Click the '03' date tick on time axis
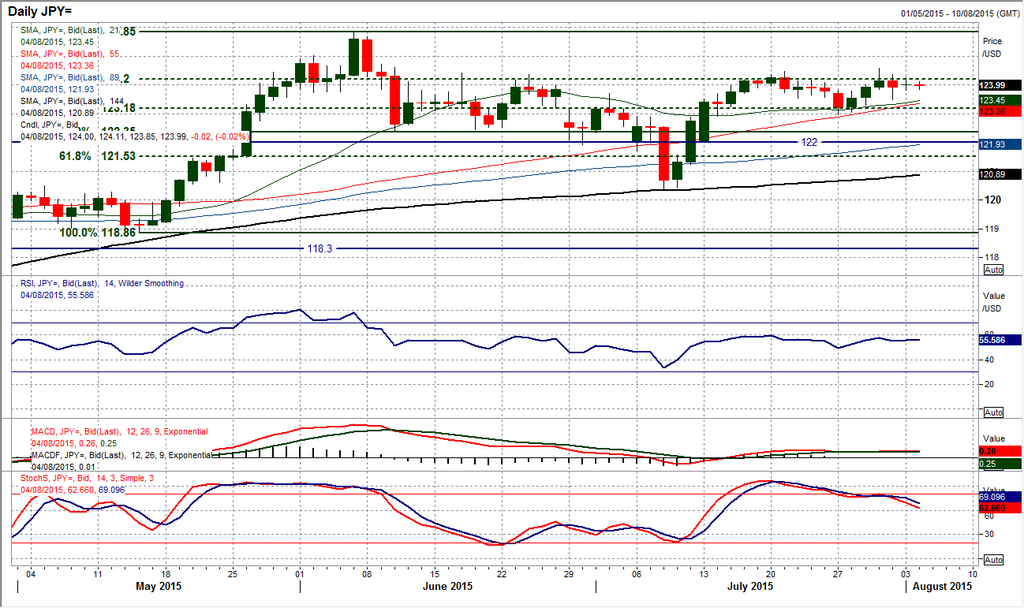Viewport: 1024px width, 608px height. click(905, 574)
